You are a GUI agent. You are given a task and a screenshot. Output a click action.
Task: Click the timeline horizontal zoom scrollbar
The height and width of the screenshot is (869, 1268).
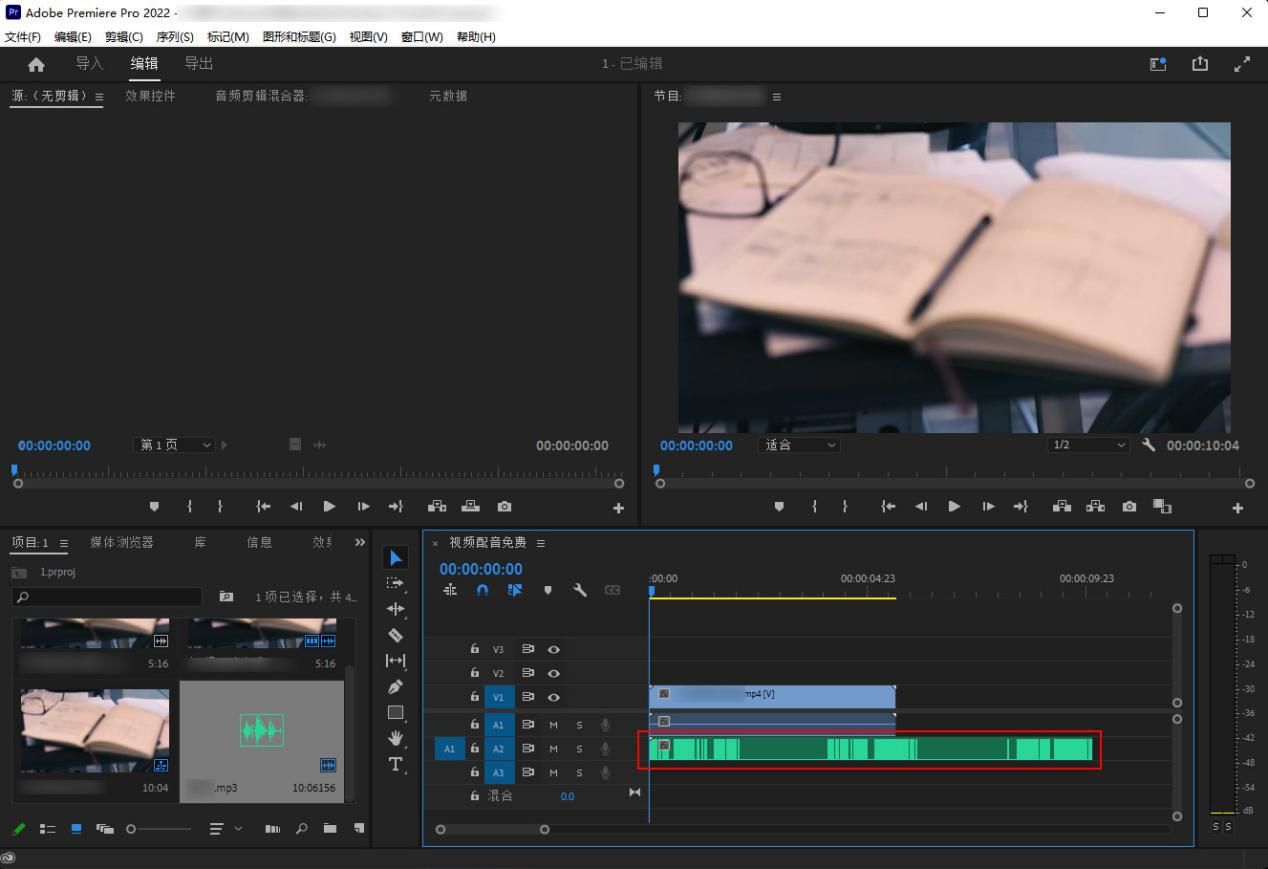(491, 829)
